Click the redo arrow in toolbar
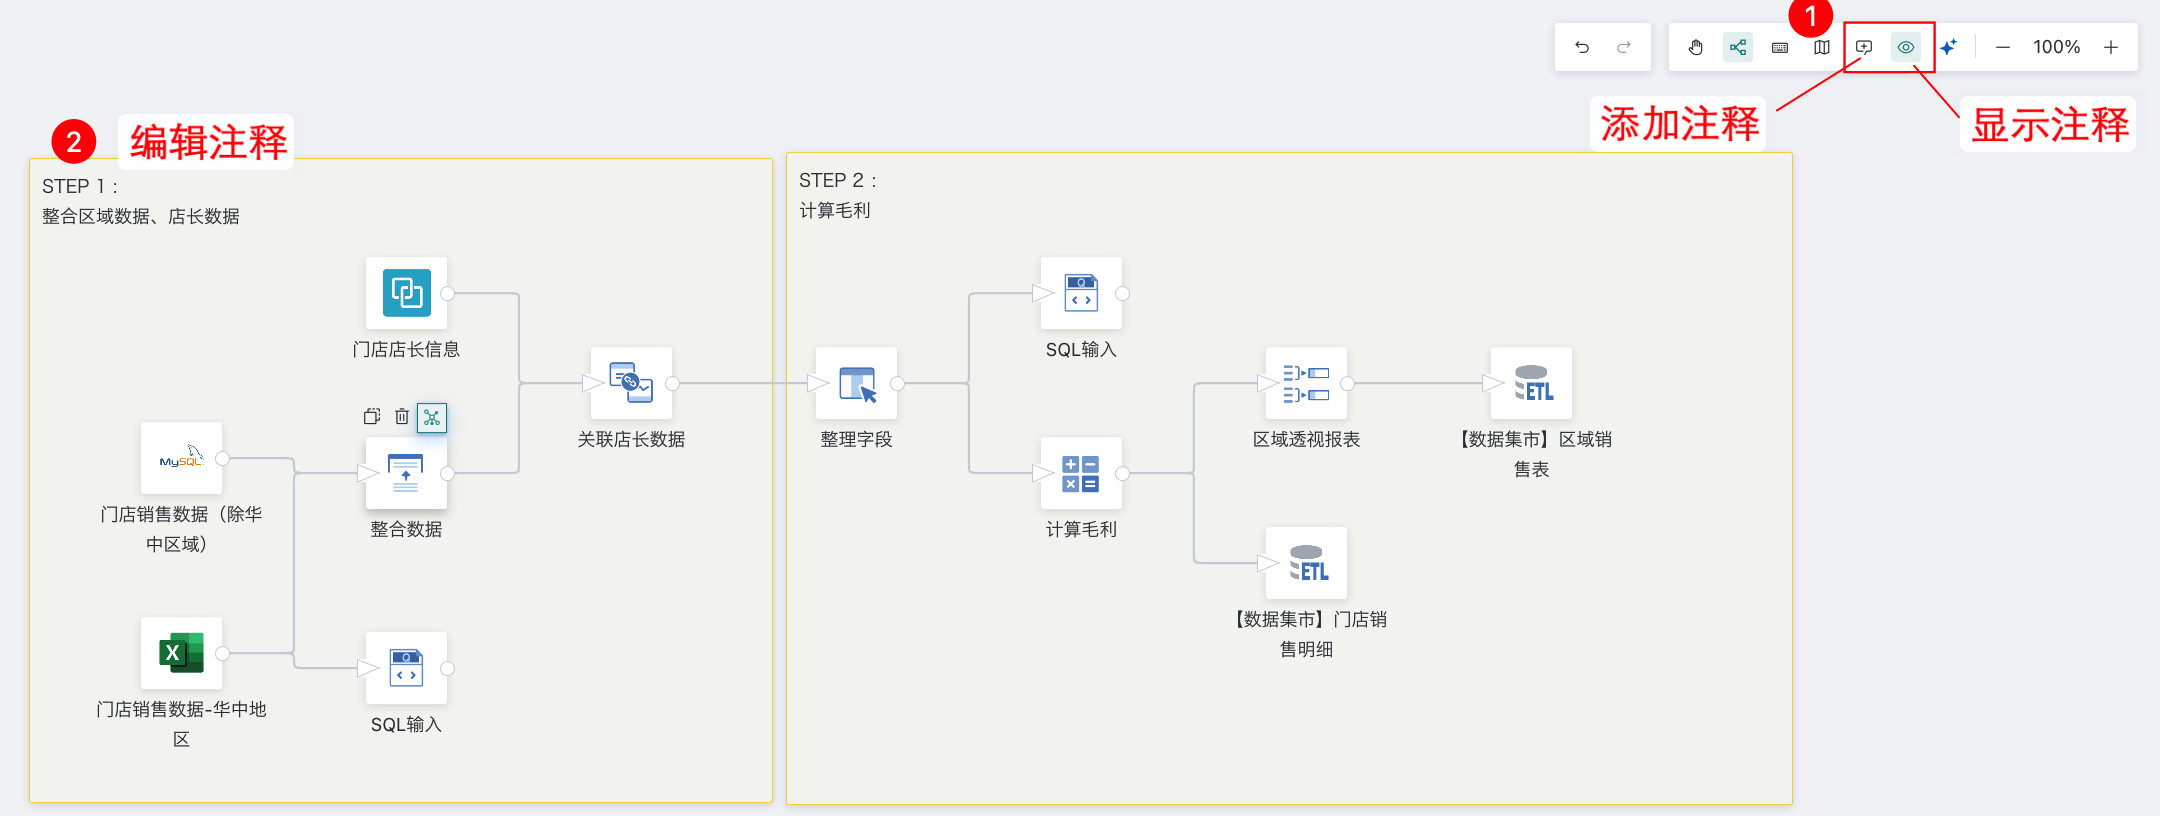Screen dimensions: 2160x816 click(x=1624, y=47)
